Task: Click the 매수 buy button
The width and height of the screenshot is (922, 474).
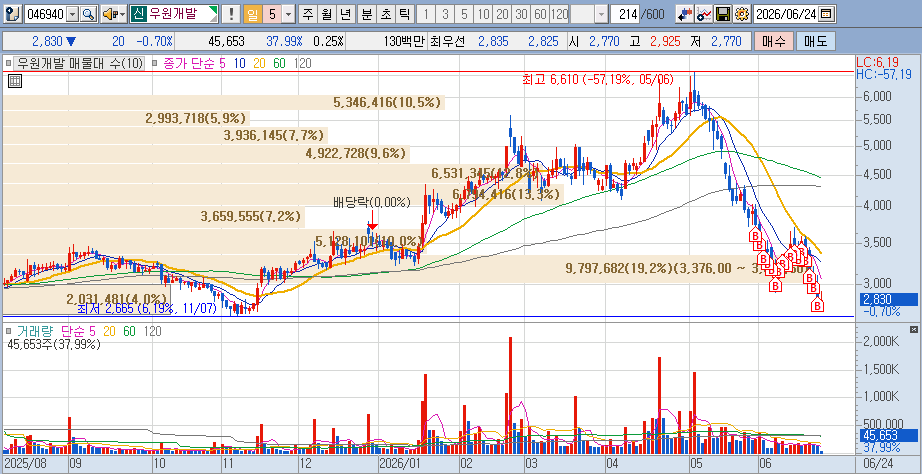Action: click(774, 41)
